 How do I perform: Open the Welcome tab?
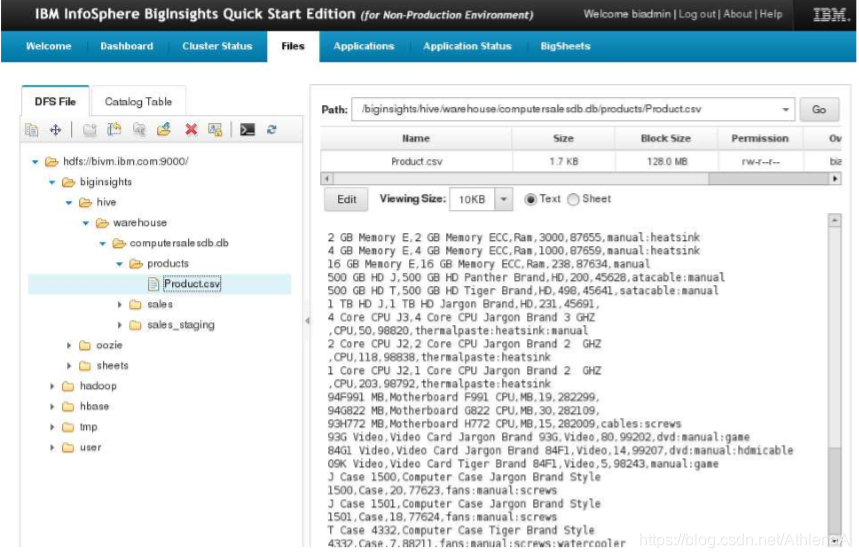pos(49,47)
